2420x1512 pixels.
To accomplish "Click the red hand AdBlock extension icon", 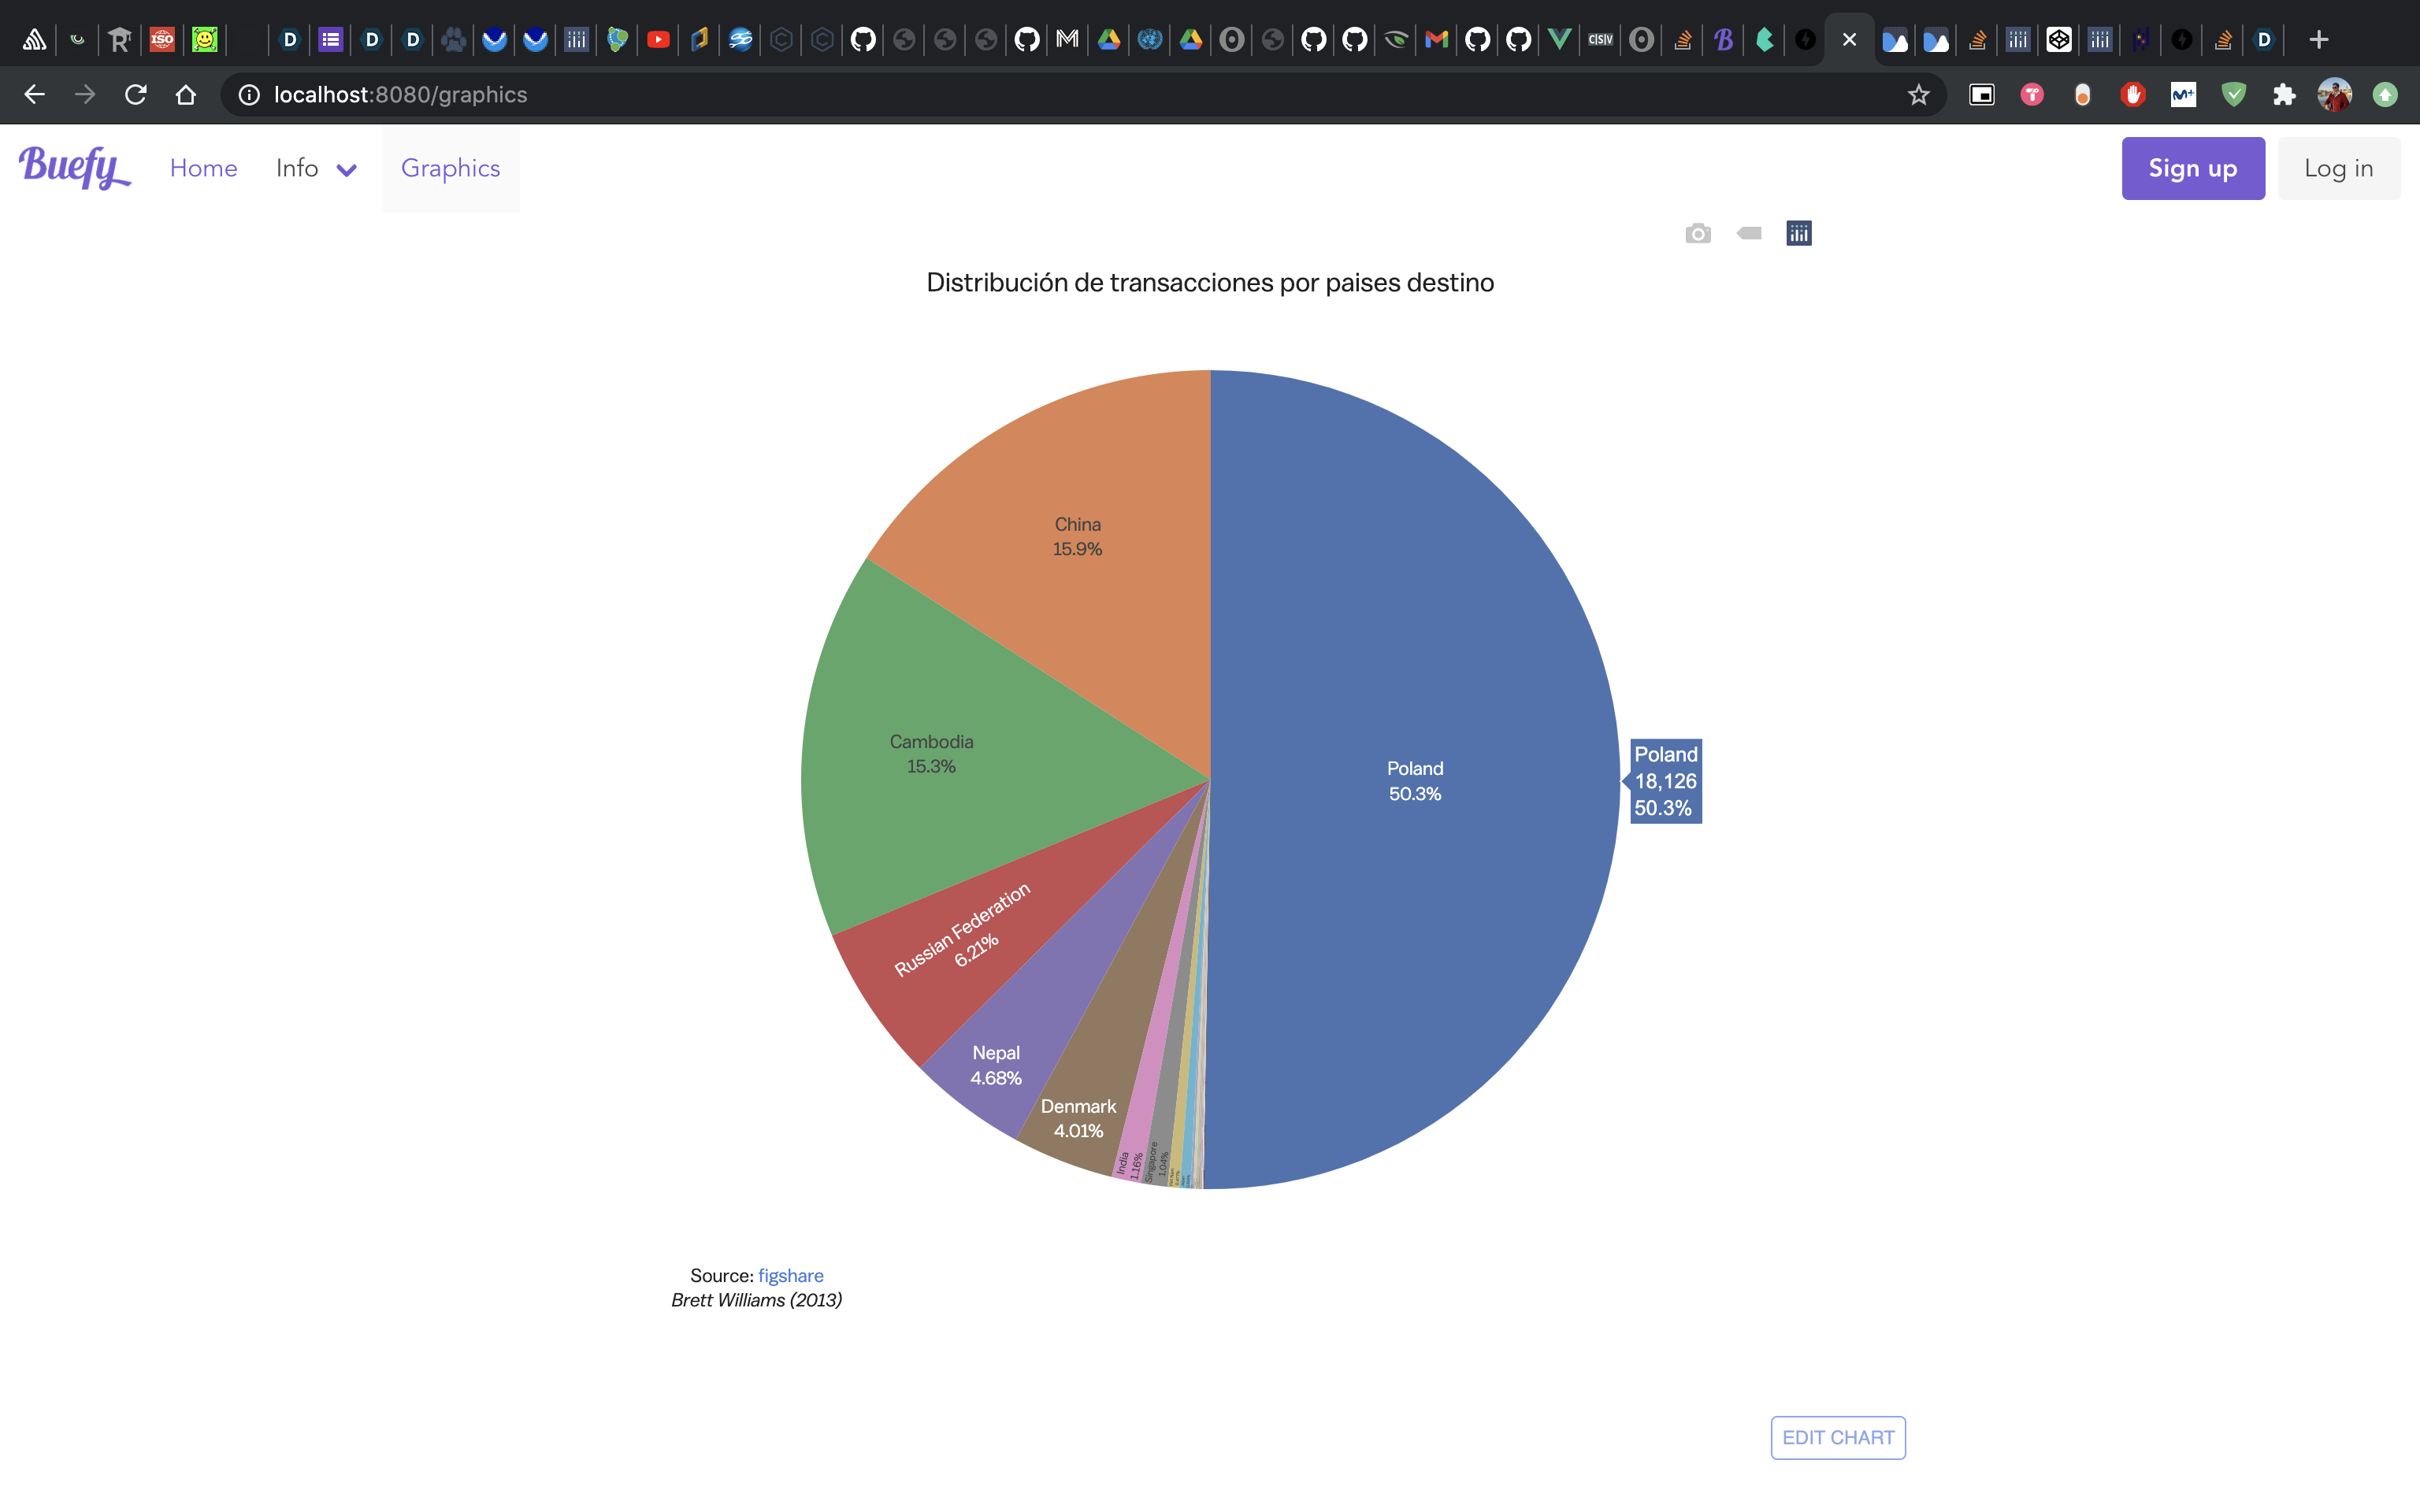I will click(2132, 95).
